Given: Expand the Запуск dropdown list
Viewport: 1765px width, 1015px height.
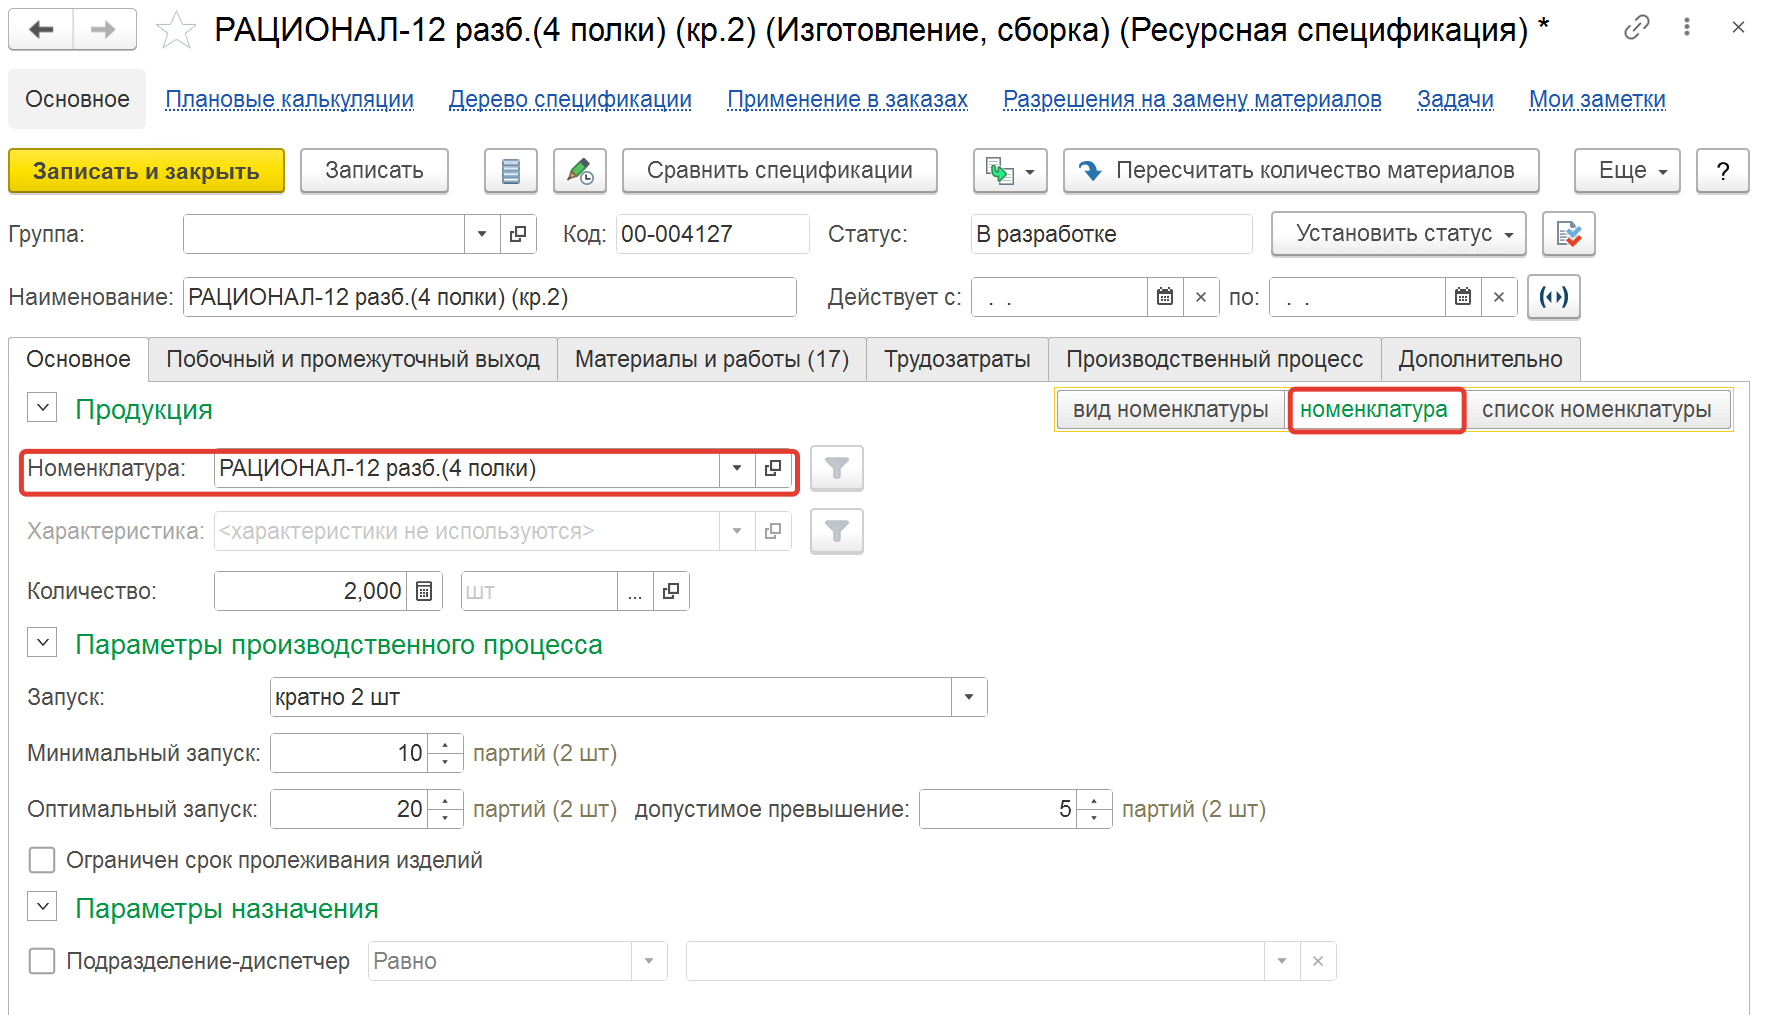Looking at the screenshot, I should 968,697.
